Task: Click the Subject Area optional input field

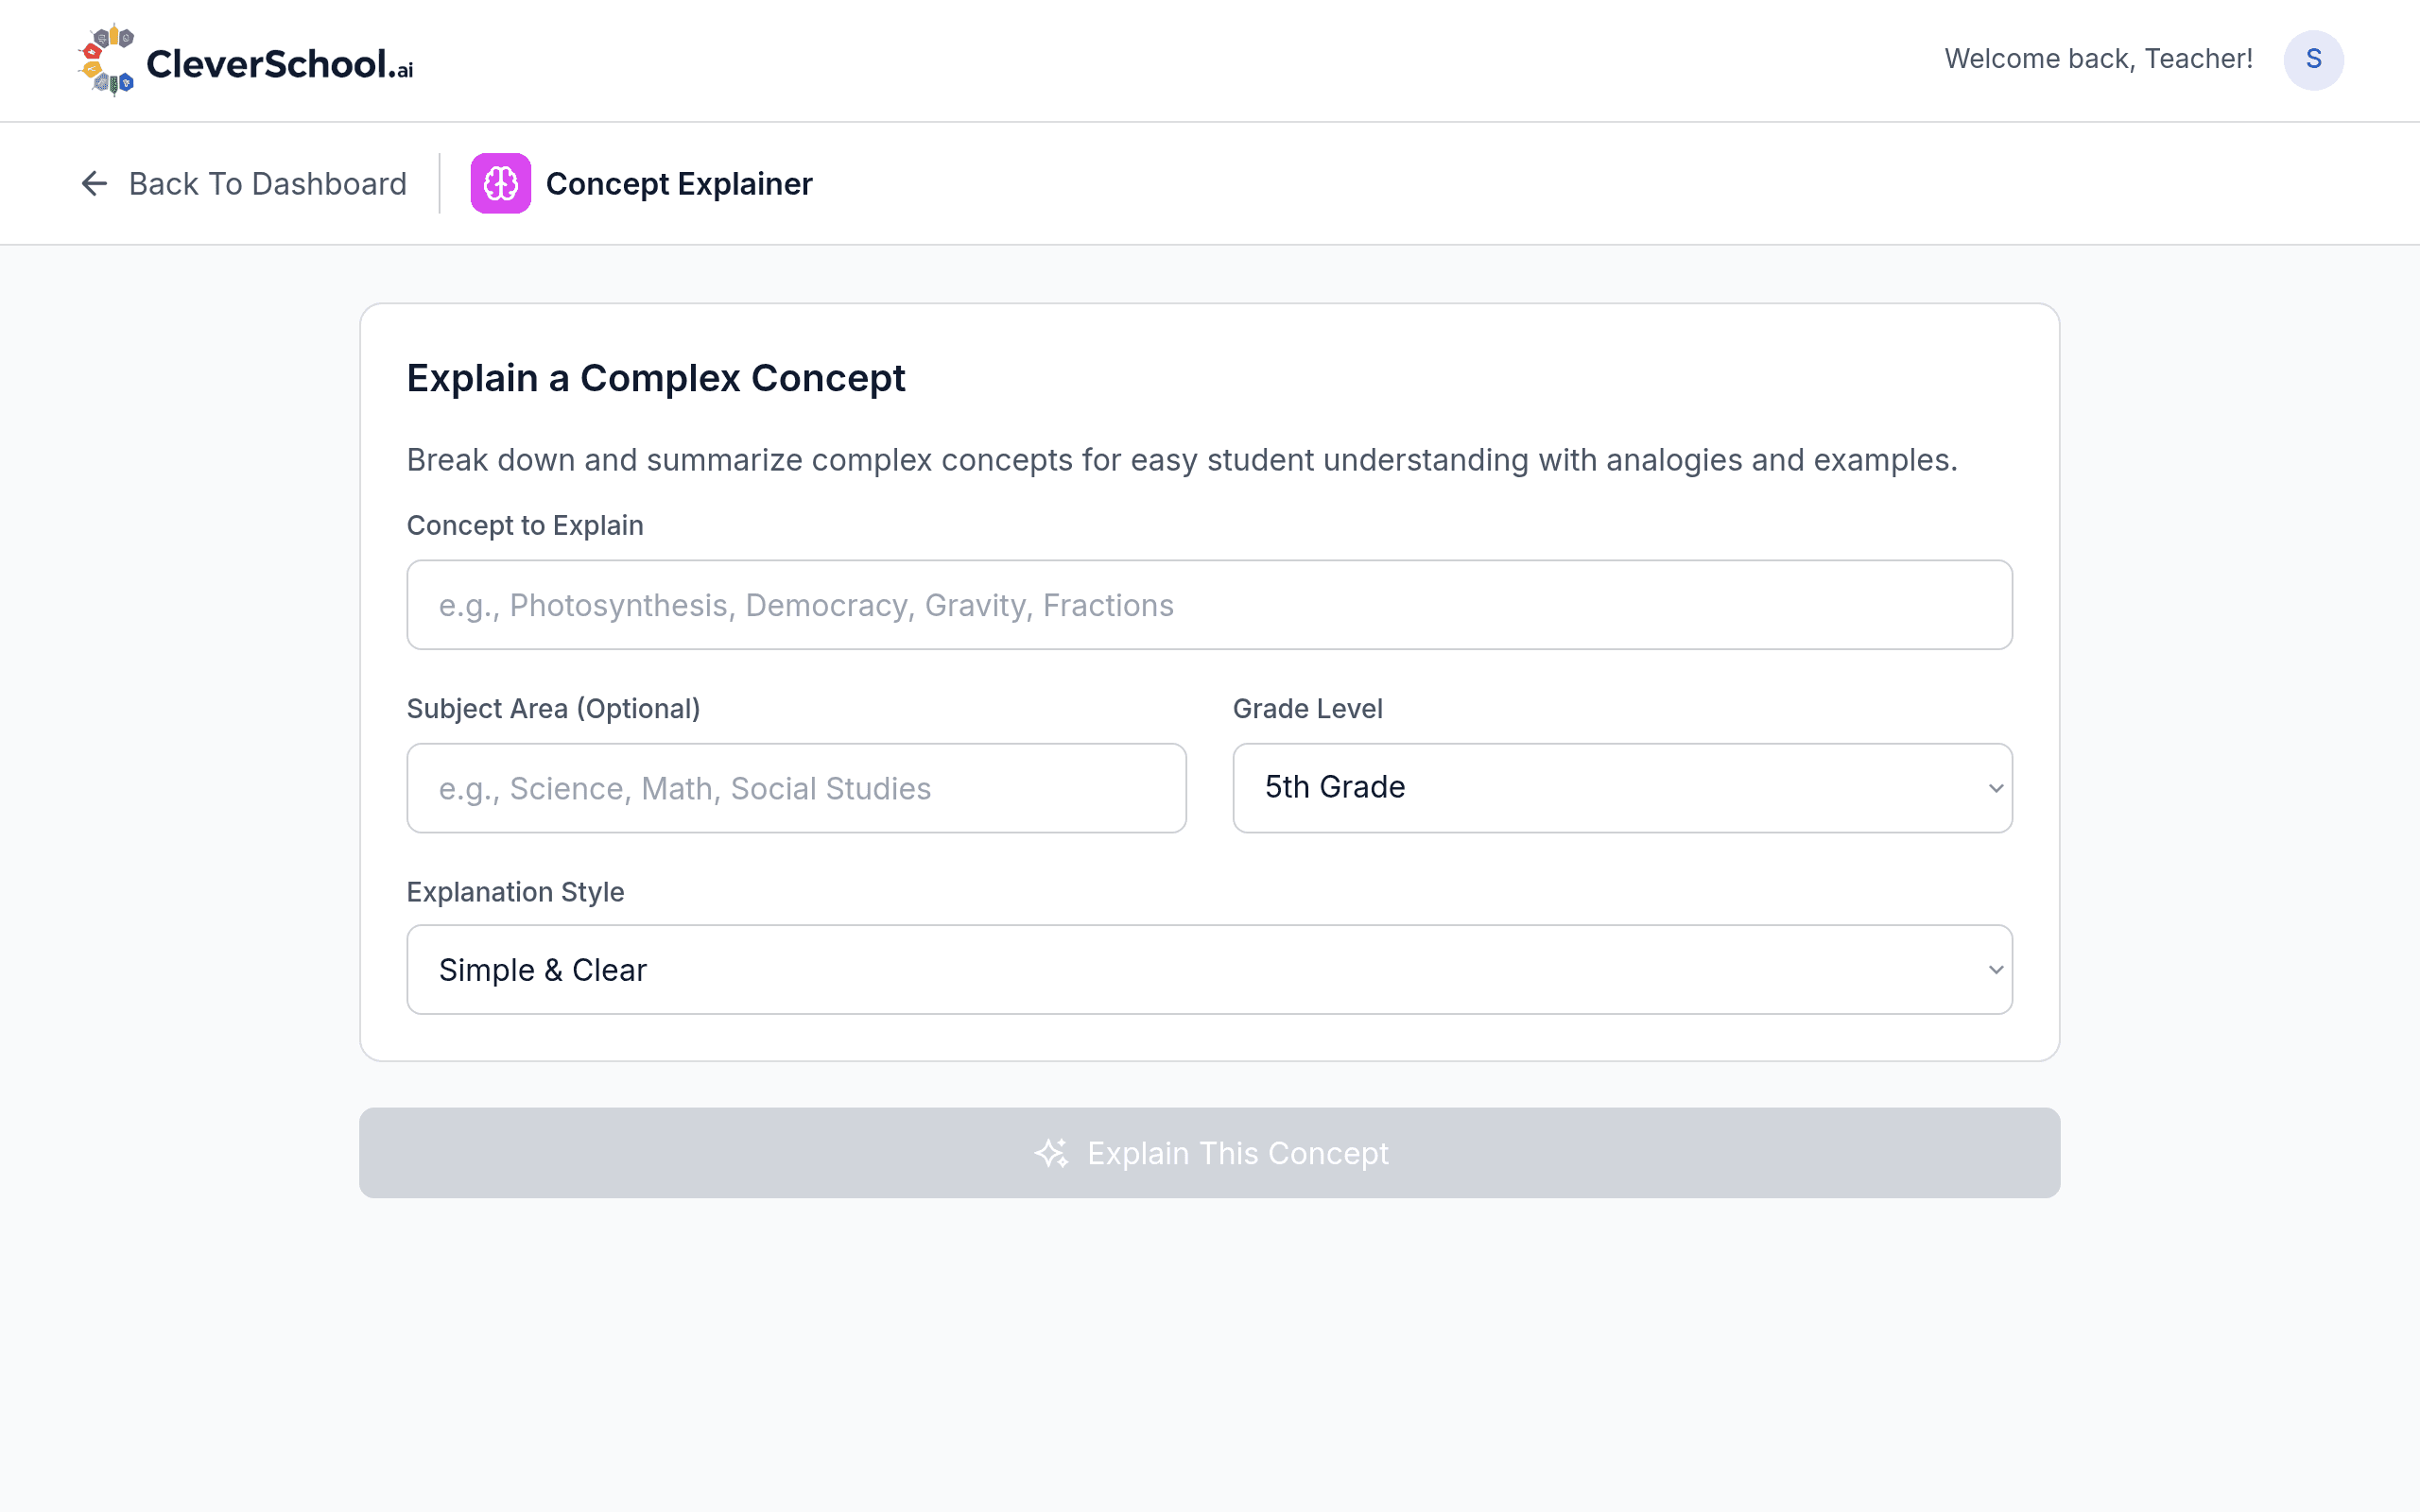Action: point(796,788)
